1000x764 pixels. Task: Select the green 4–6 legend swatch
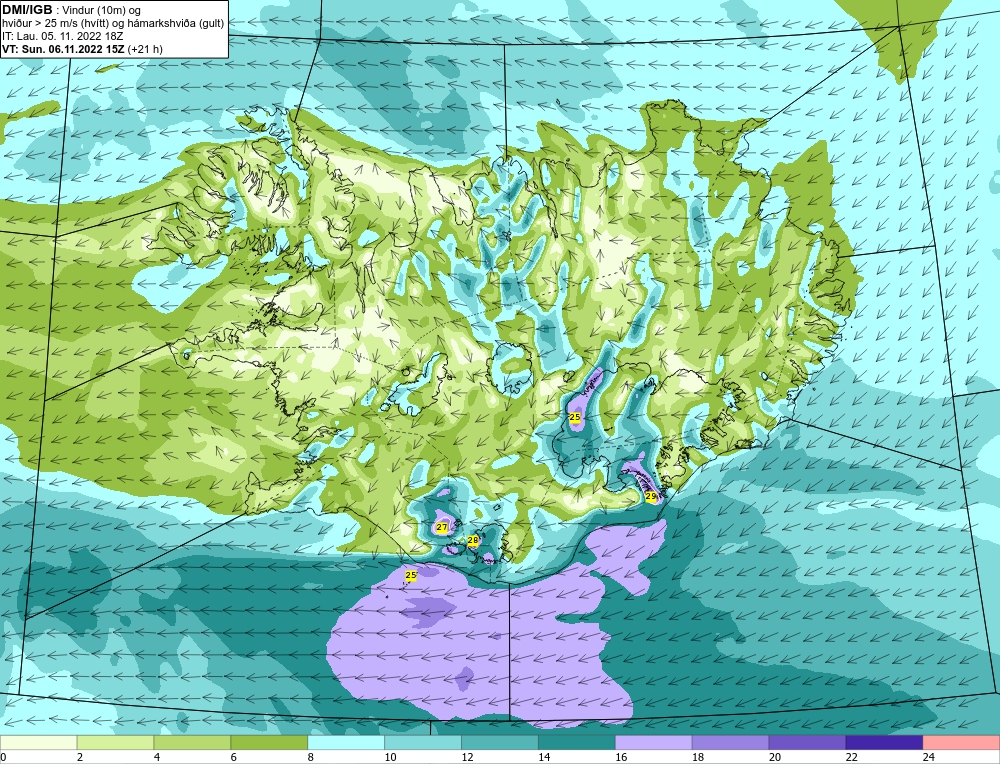[x=193, y=743]
